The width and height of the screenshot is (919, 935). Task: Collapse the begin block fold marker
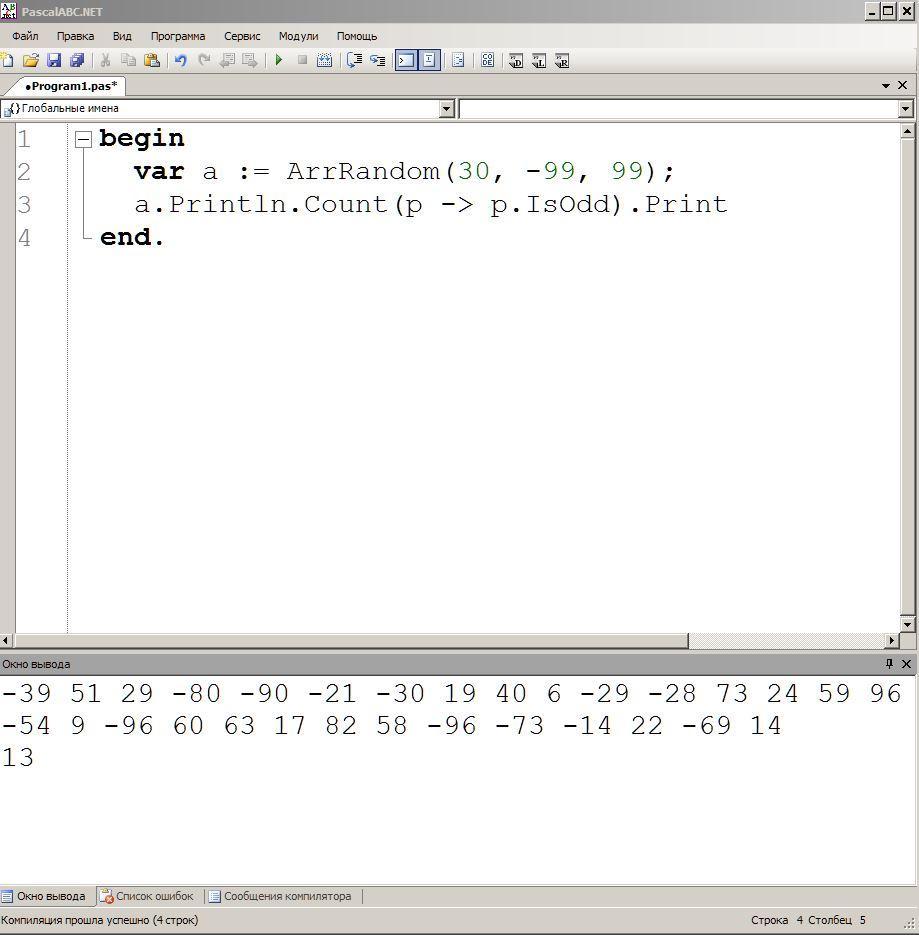coord(83,140)
